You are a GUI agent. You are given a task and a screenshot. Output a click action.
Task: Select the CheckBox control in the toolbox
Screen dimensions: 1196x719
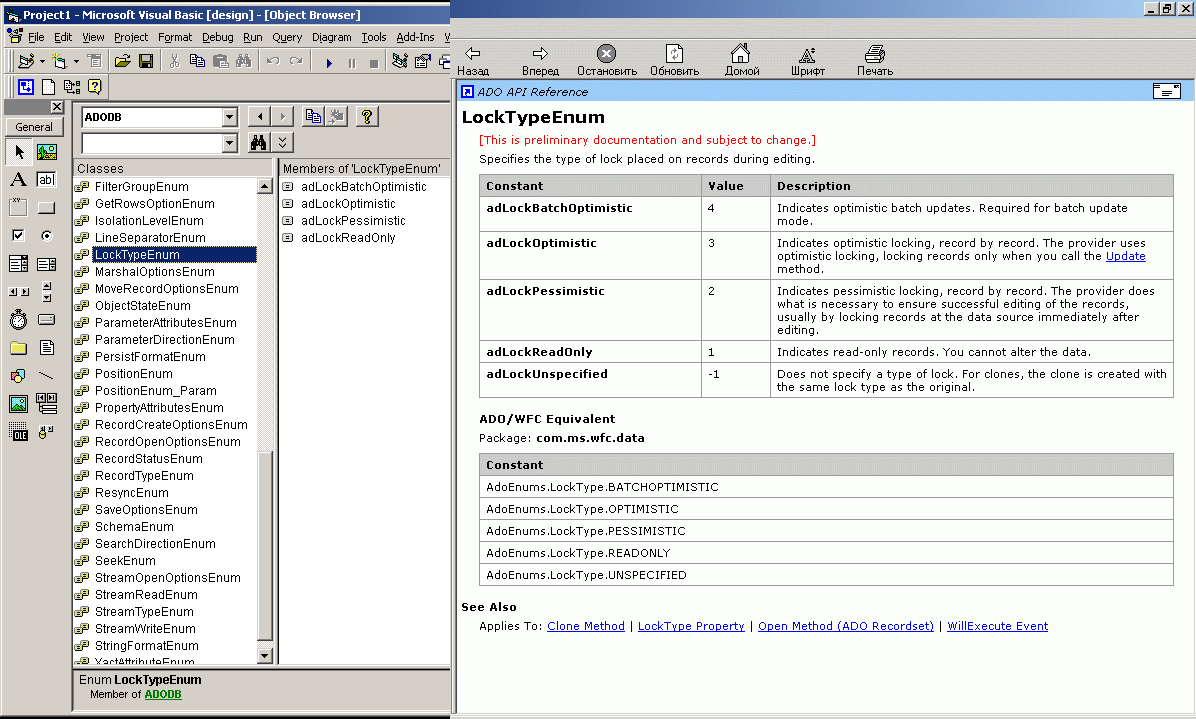coord(19,236)
